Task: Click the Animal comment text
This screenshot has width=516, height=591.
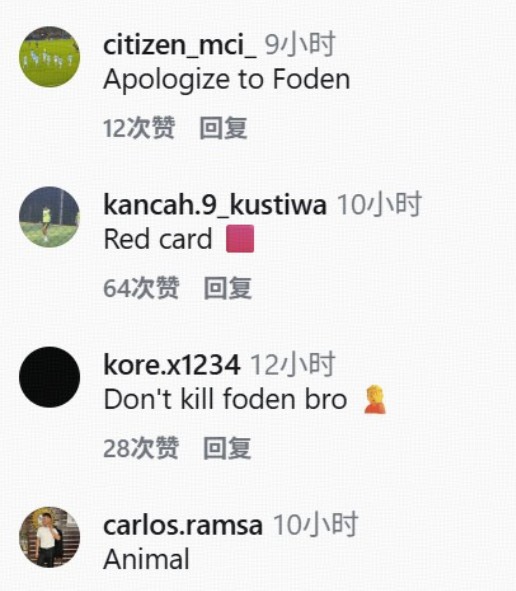Action: coord(146,559)
